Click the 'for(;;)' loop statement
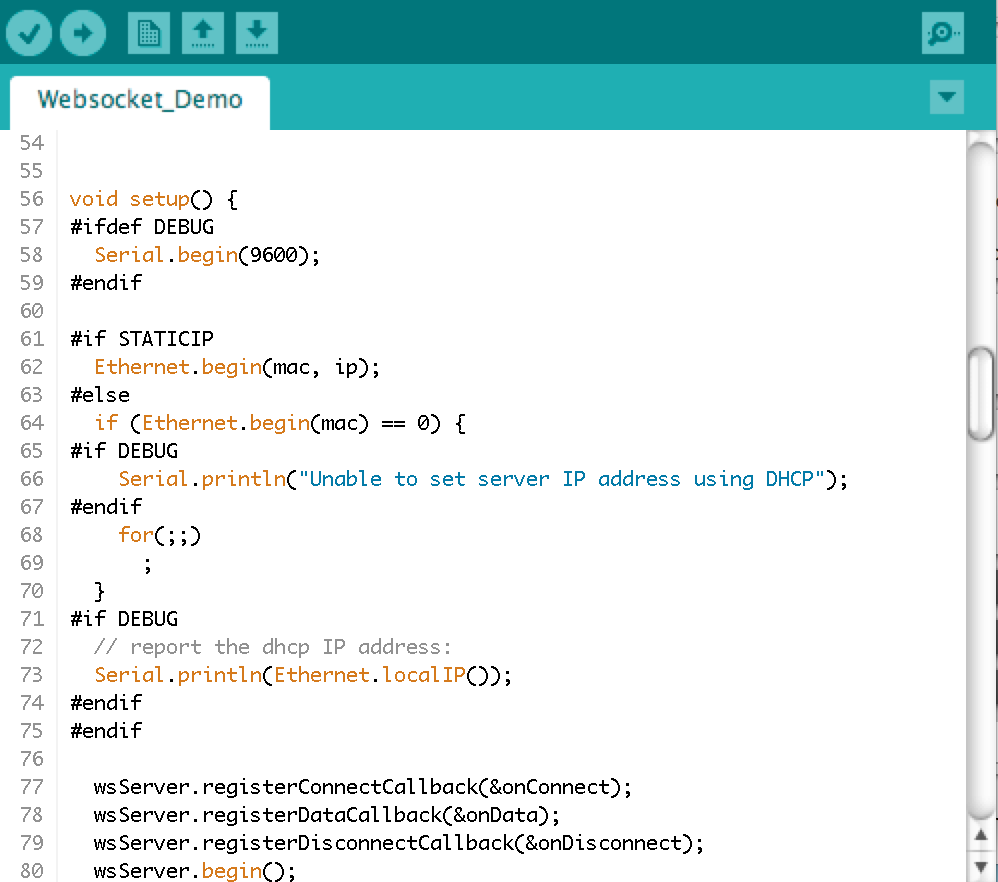The image size is (998, 882). 160,535
